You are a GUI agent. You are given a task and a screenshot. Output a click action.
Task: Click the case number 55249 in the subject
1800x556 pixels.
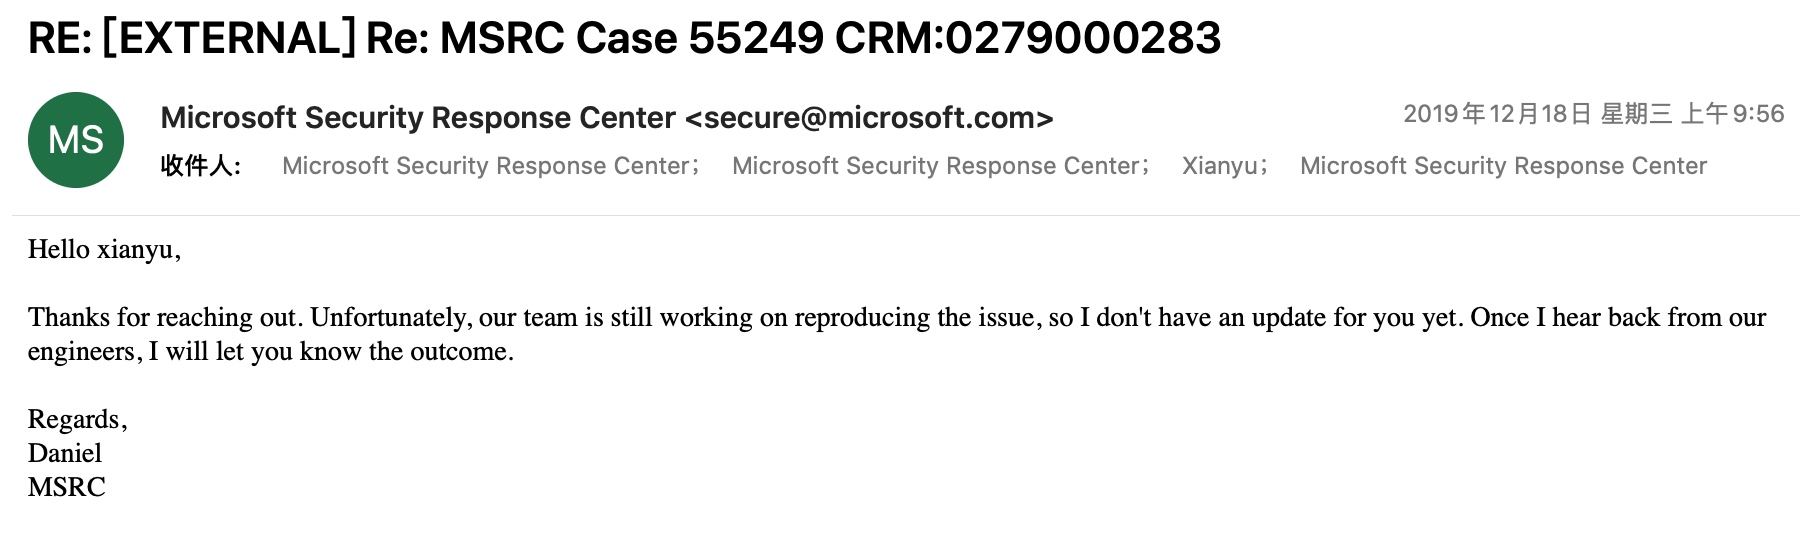756,39
